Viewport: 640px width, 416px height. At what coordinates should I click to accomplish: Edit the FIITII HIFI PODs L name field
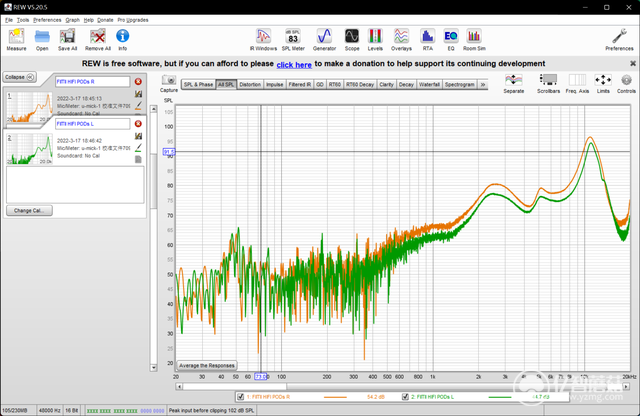pos(93,124)
